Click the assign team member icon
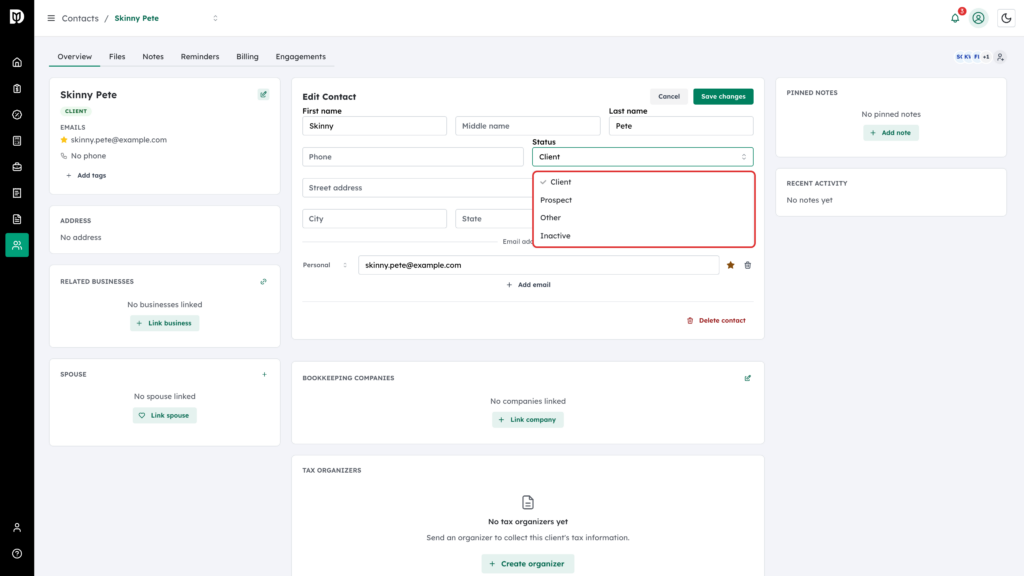 pyautogui.click(x=1000, y=57)
